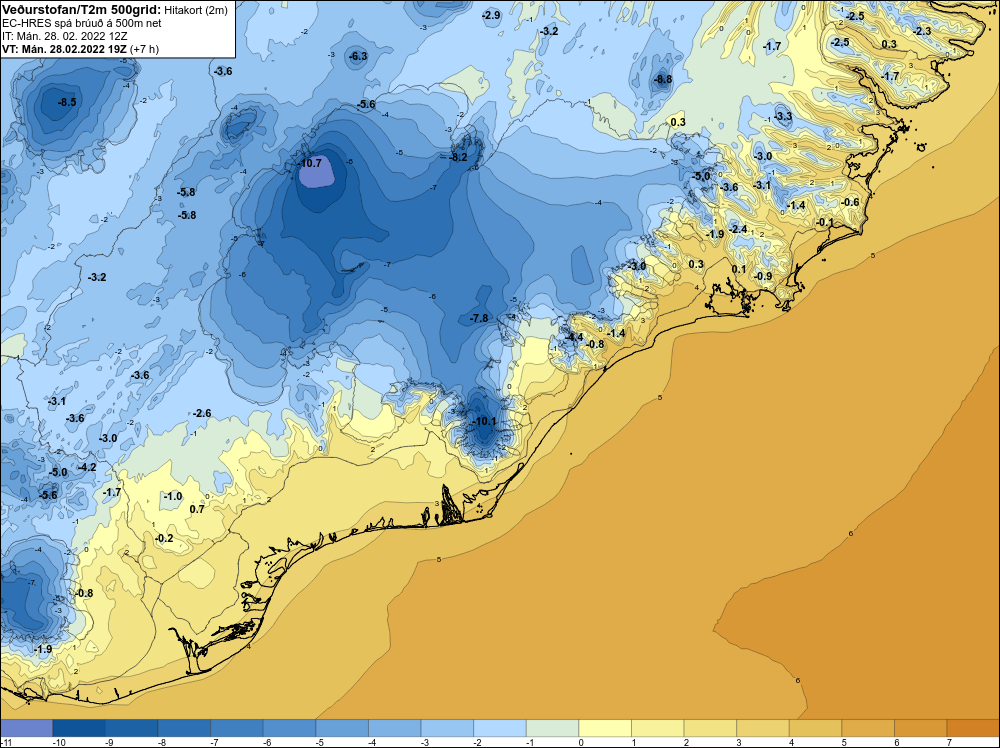Image resolution: width=1000 pixels, height=748 pixels.
Task: Click the -3.3 temperature value on the map
Action: click(783, 117)
